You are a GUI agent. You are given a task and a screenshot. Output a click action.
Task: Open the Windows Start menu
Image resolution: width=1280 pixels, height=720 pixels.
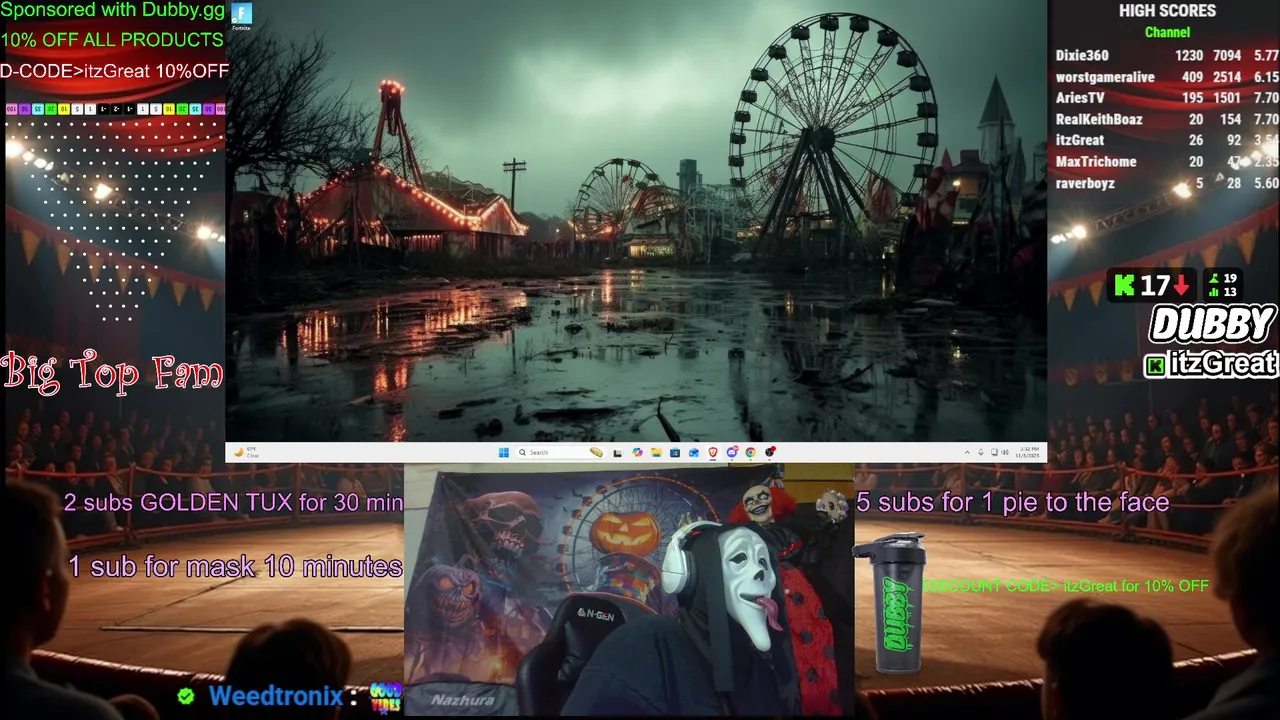click(504, 452)
